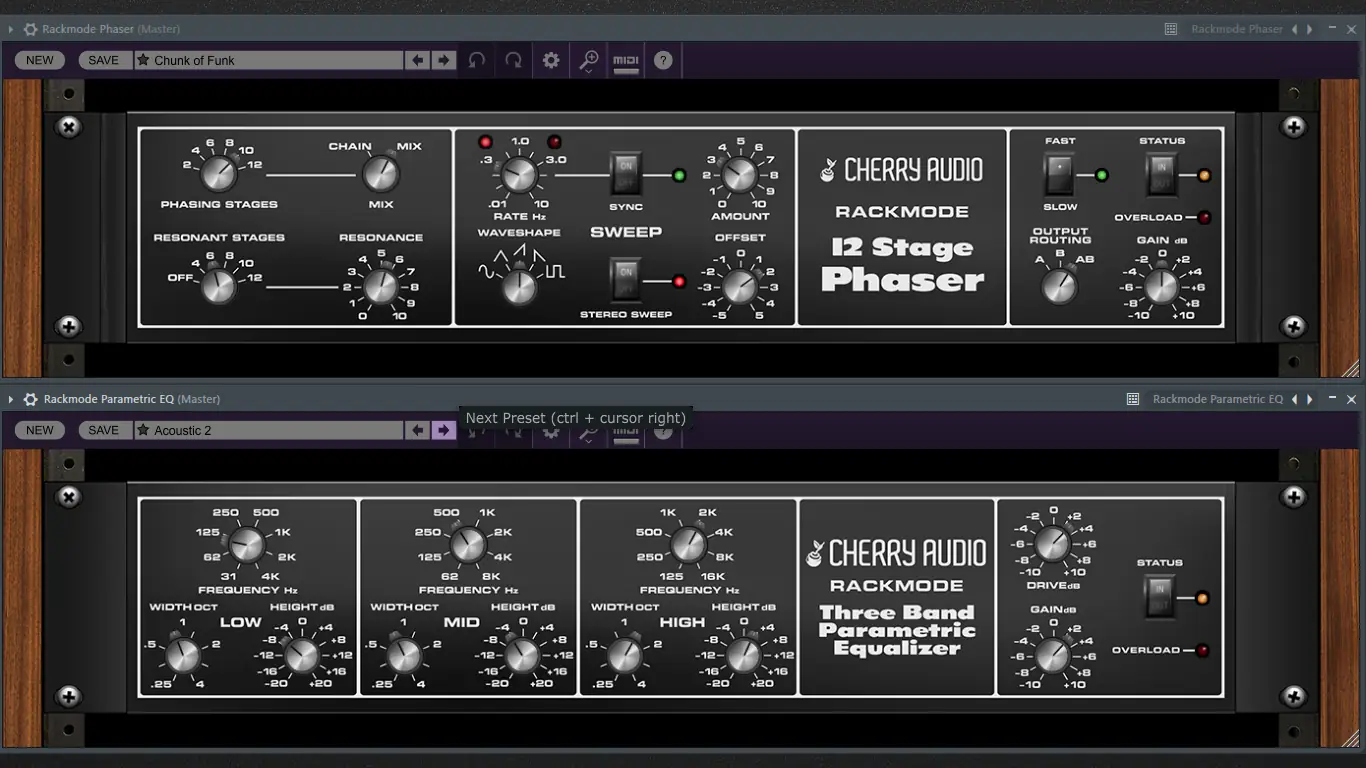Screen dimensions: 1366x768
Task: Open the Rackmode Parametric EQ preset selector label
Action: tap(1218, 400)
